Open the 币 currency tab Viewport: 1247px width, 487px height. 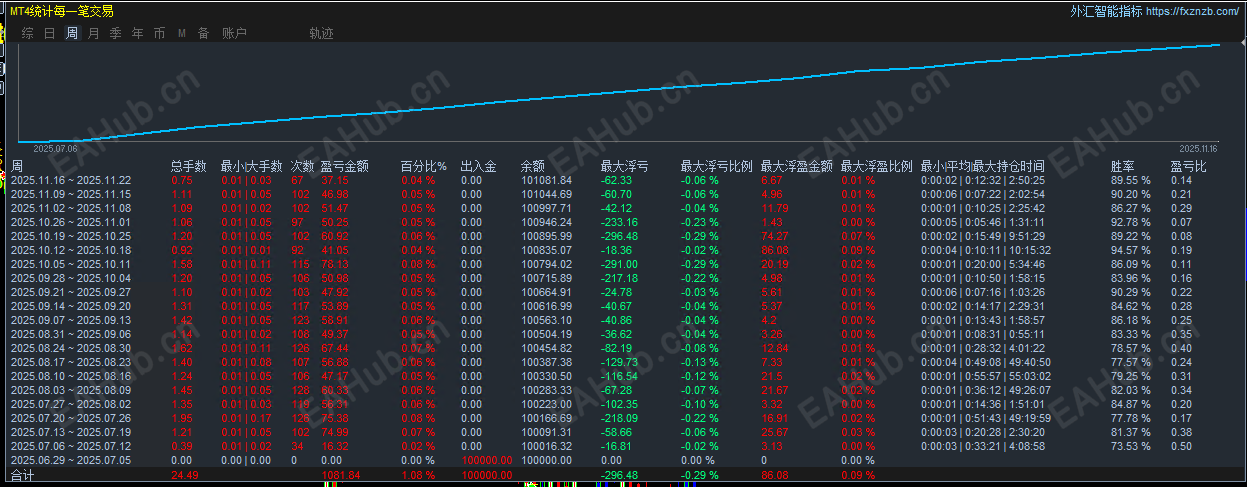160,33
